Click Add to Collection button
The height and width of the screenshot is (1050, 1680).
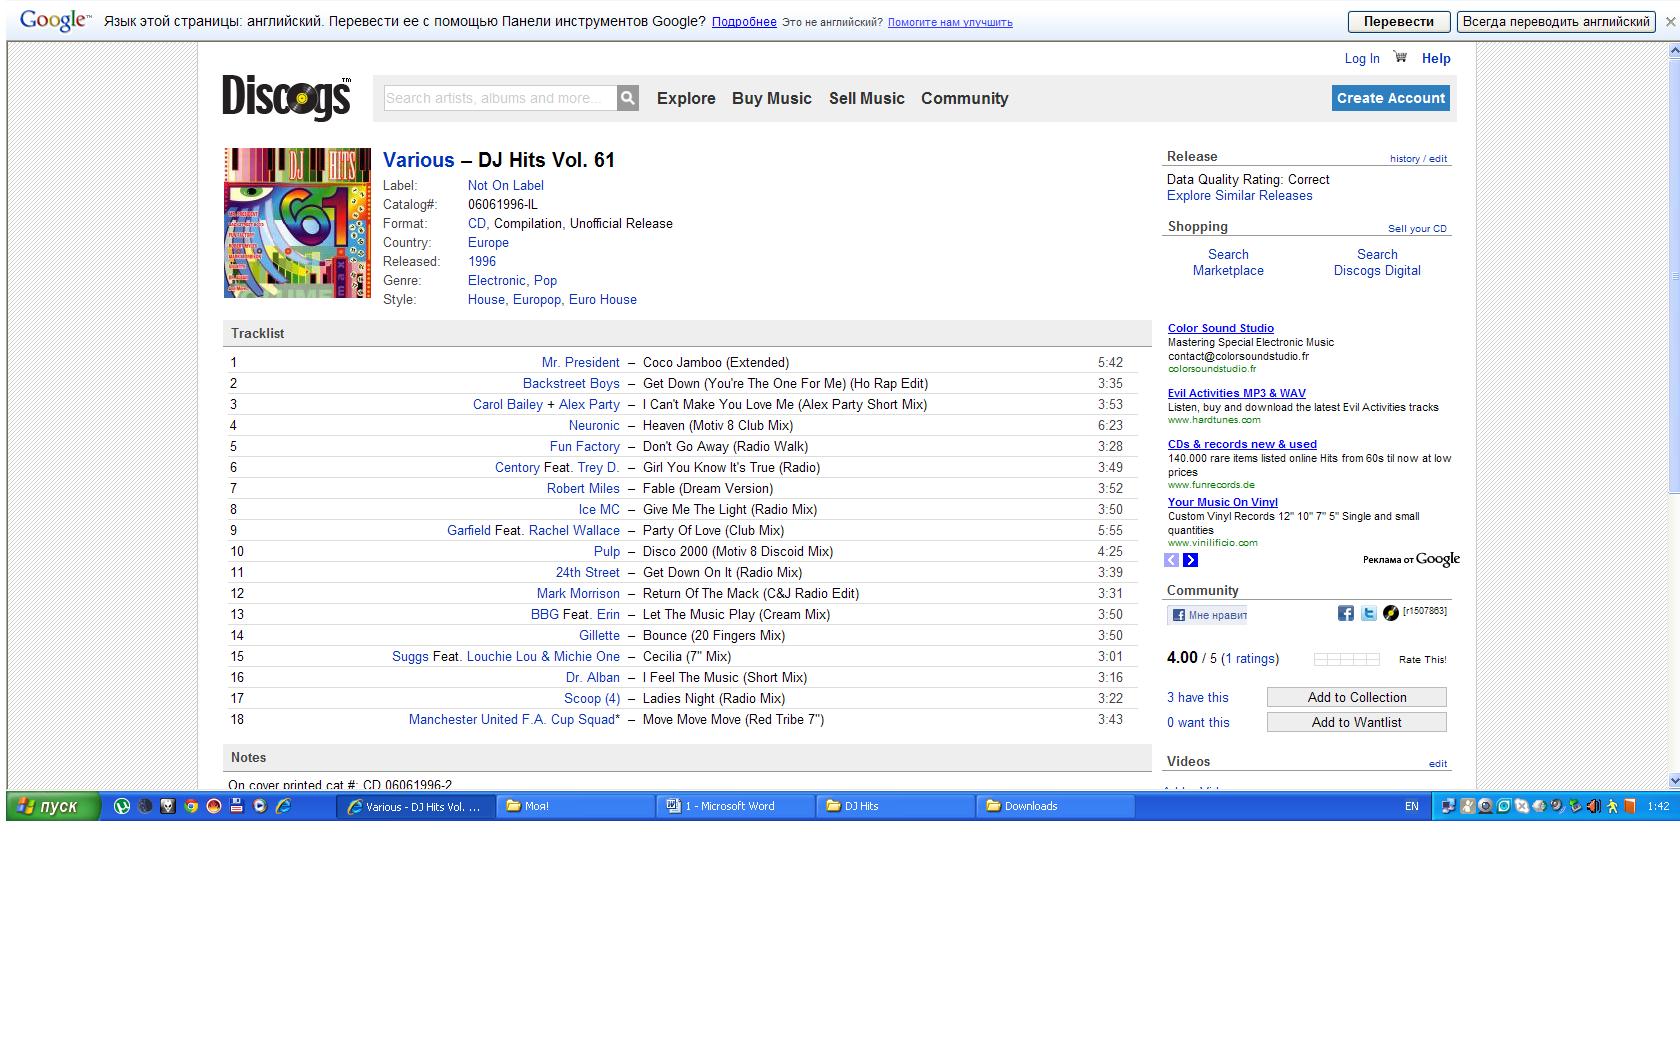pyautogui.click(x=1356, y=697)
